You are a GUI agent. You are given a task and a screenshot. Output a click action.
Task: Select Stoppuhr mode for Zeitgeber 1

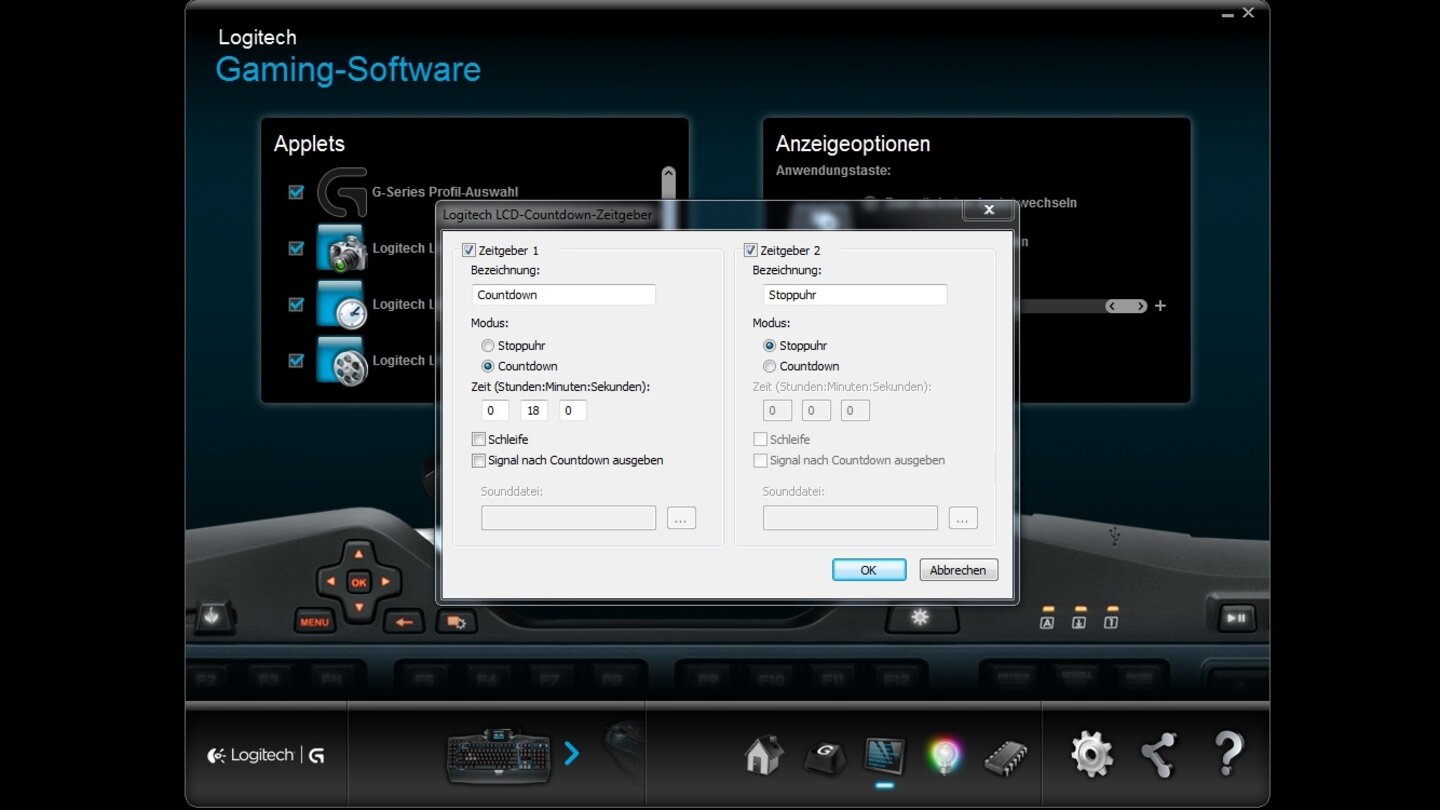[488, 346]
